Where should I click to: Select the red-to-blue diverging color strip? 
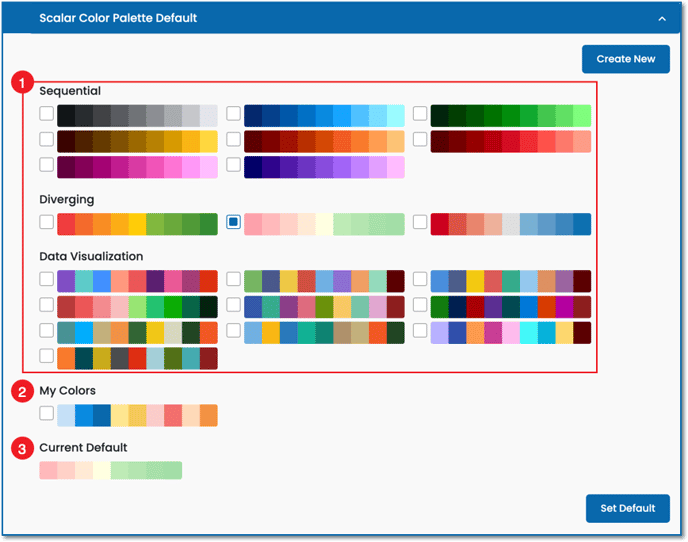(x=511, y=224)
